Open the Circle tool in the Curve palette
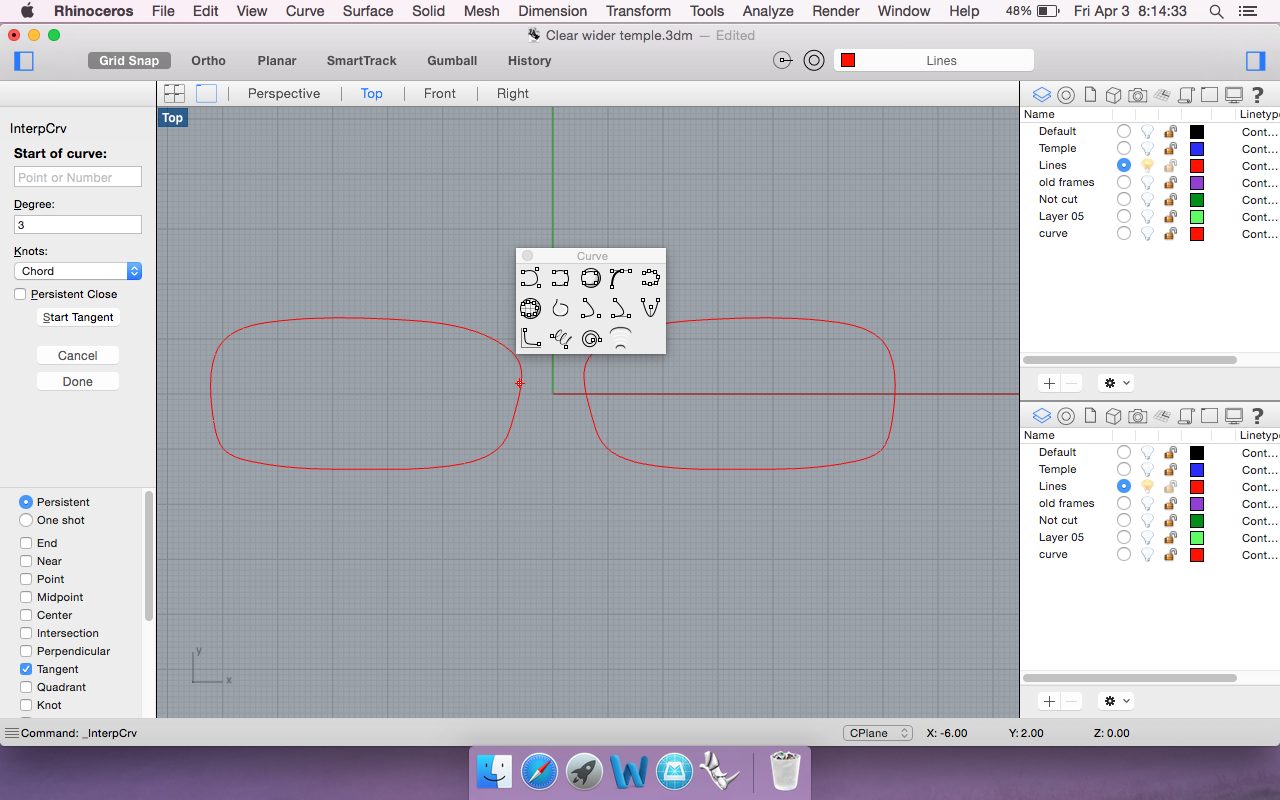 (x=591, y=278)
